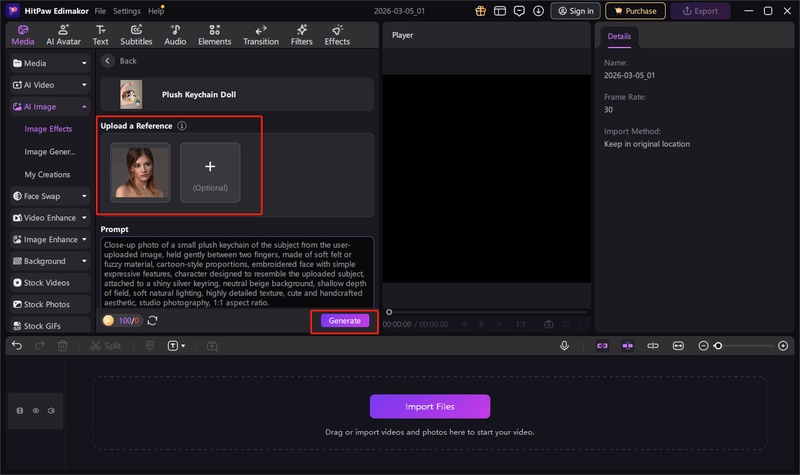
Task: Open the Settings menu
Action: click(x=127, y=10)
